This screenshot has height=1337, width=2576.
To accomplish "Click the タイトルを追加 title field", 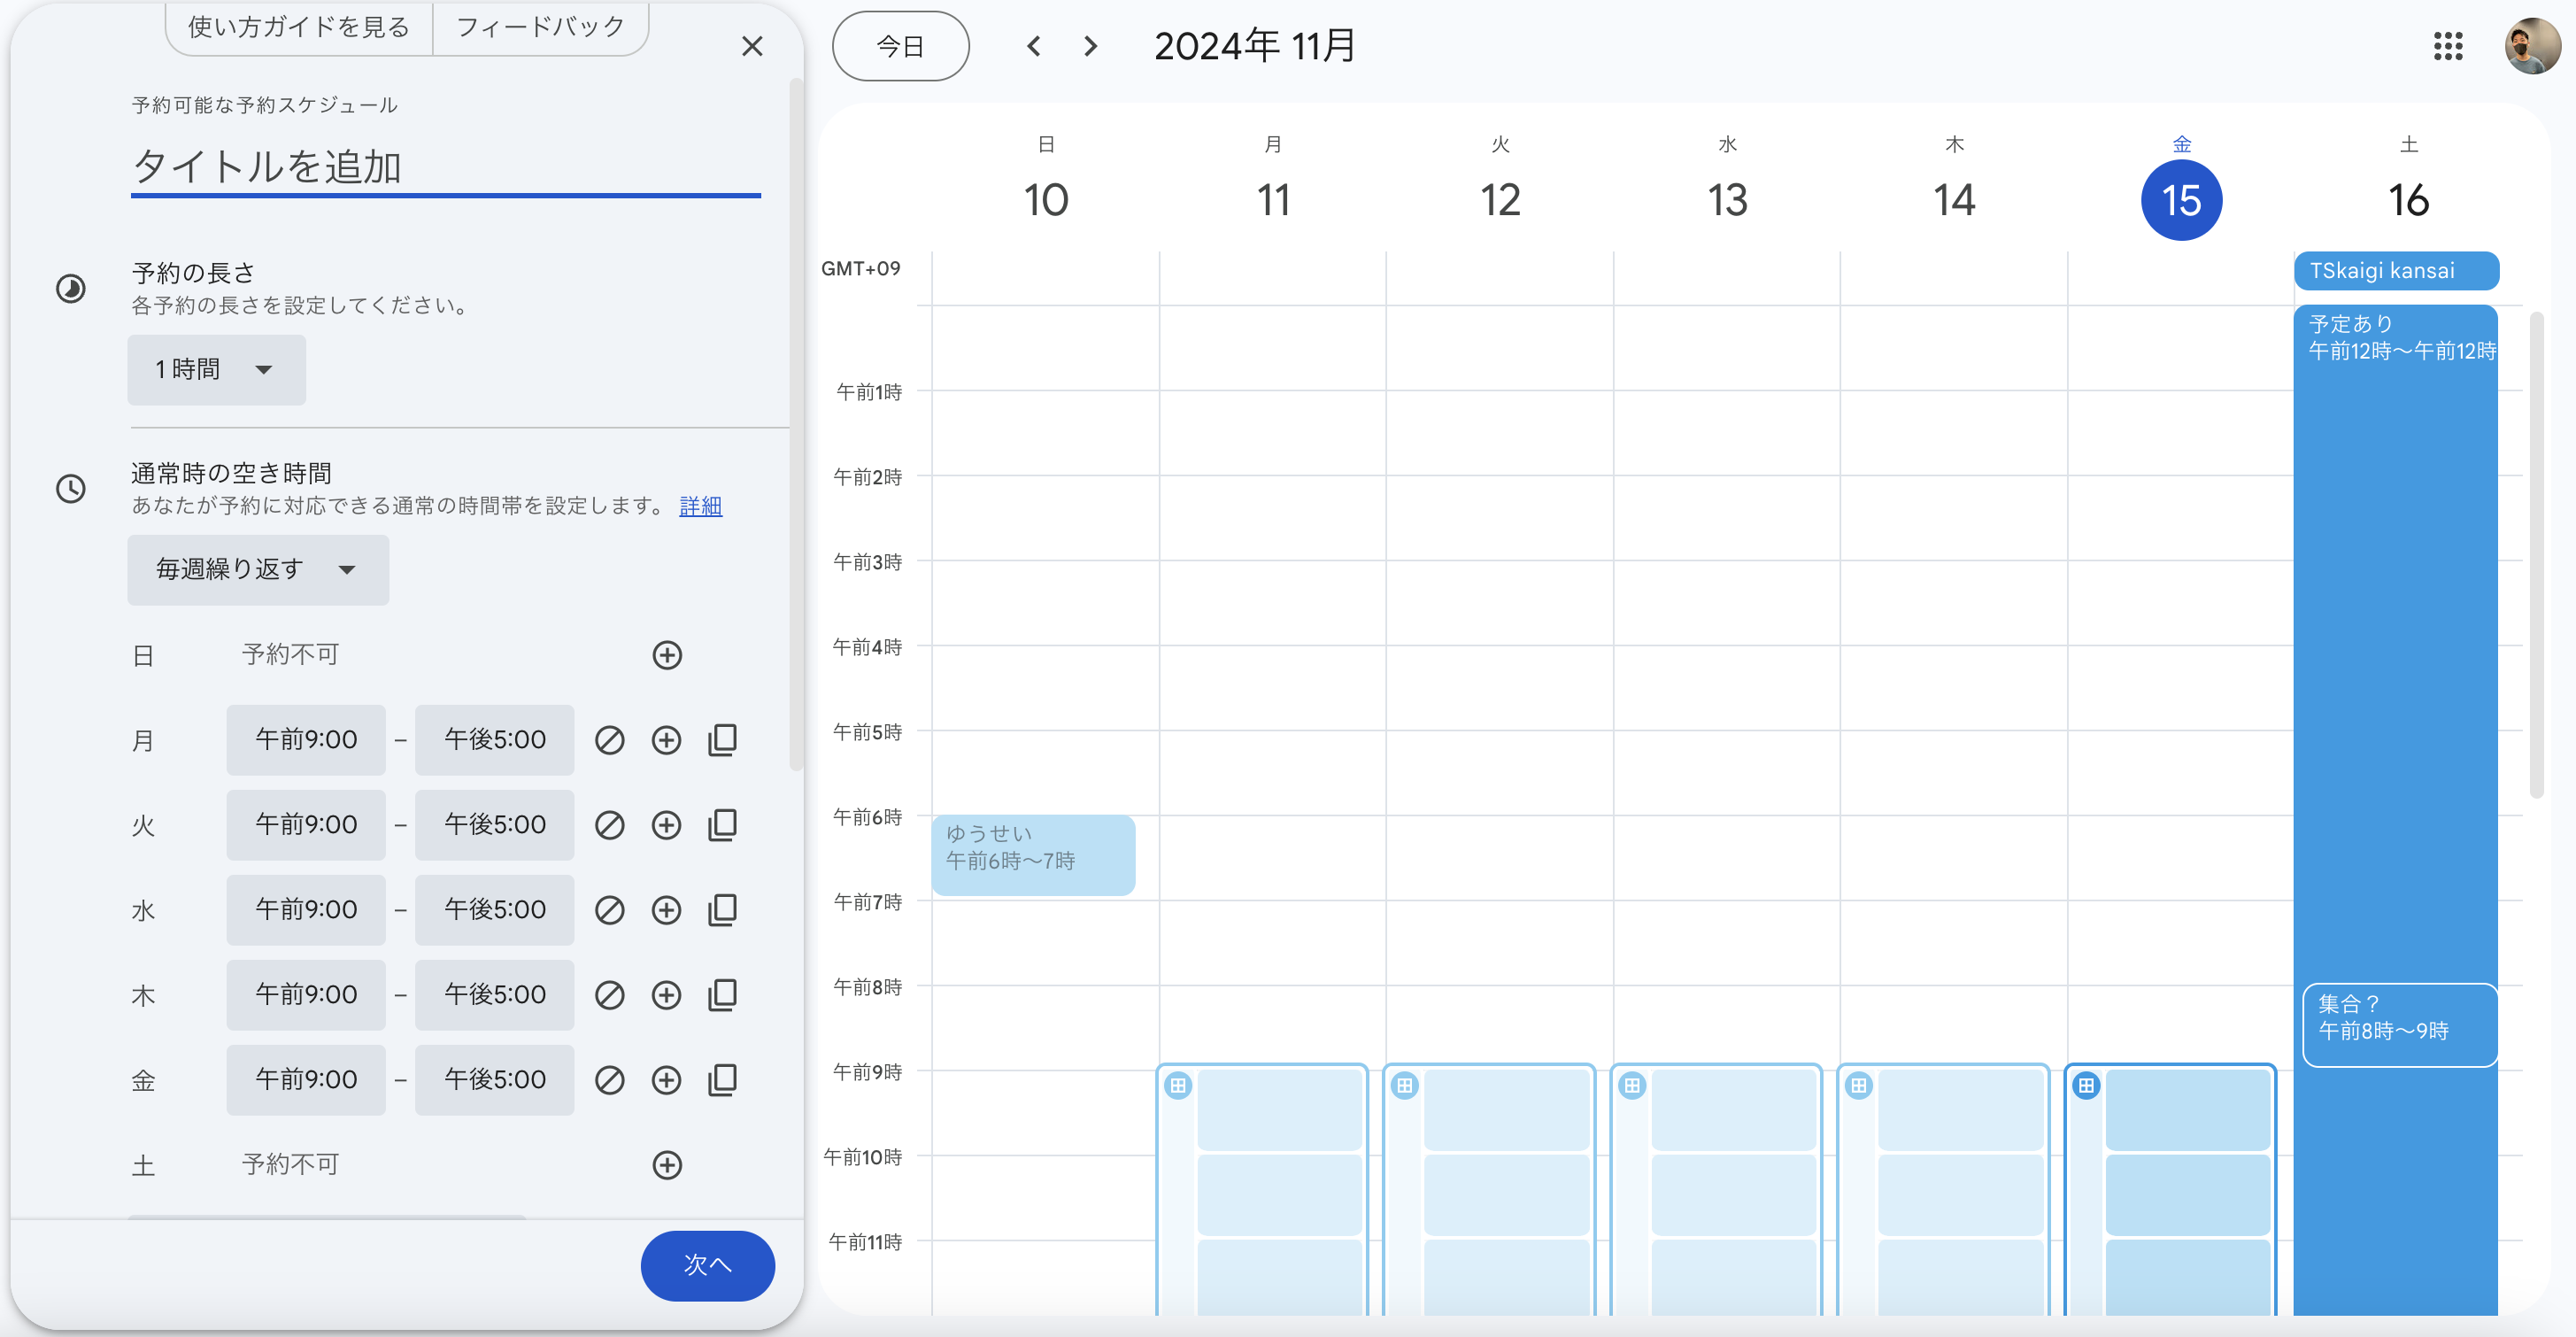I will (x=445, y=167).
